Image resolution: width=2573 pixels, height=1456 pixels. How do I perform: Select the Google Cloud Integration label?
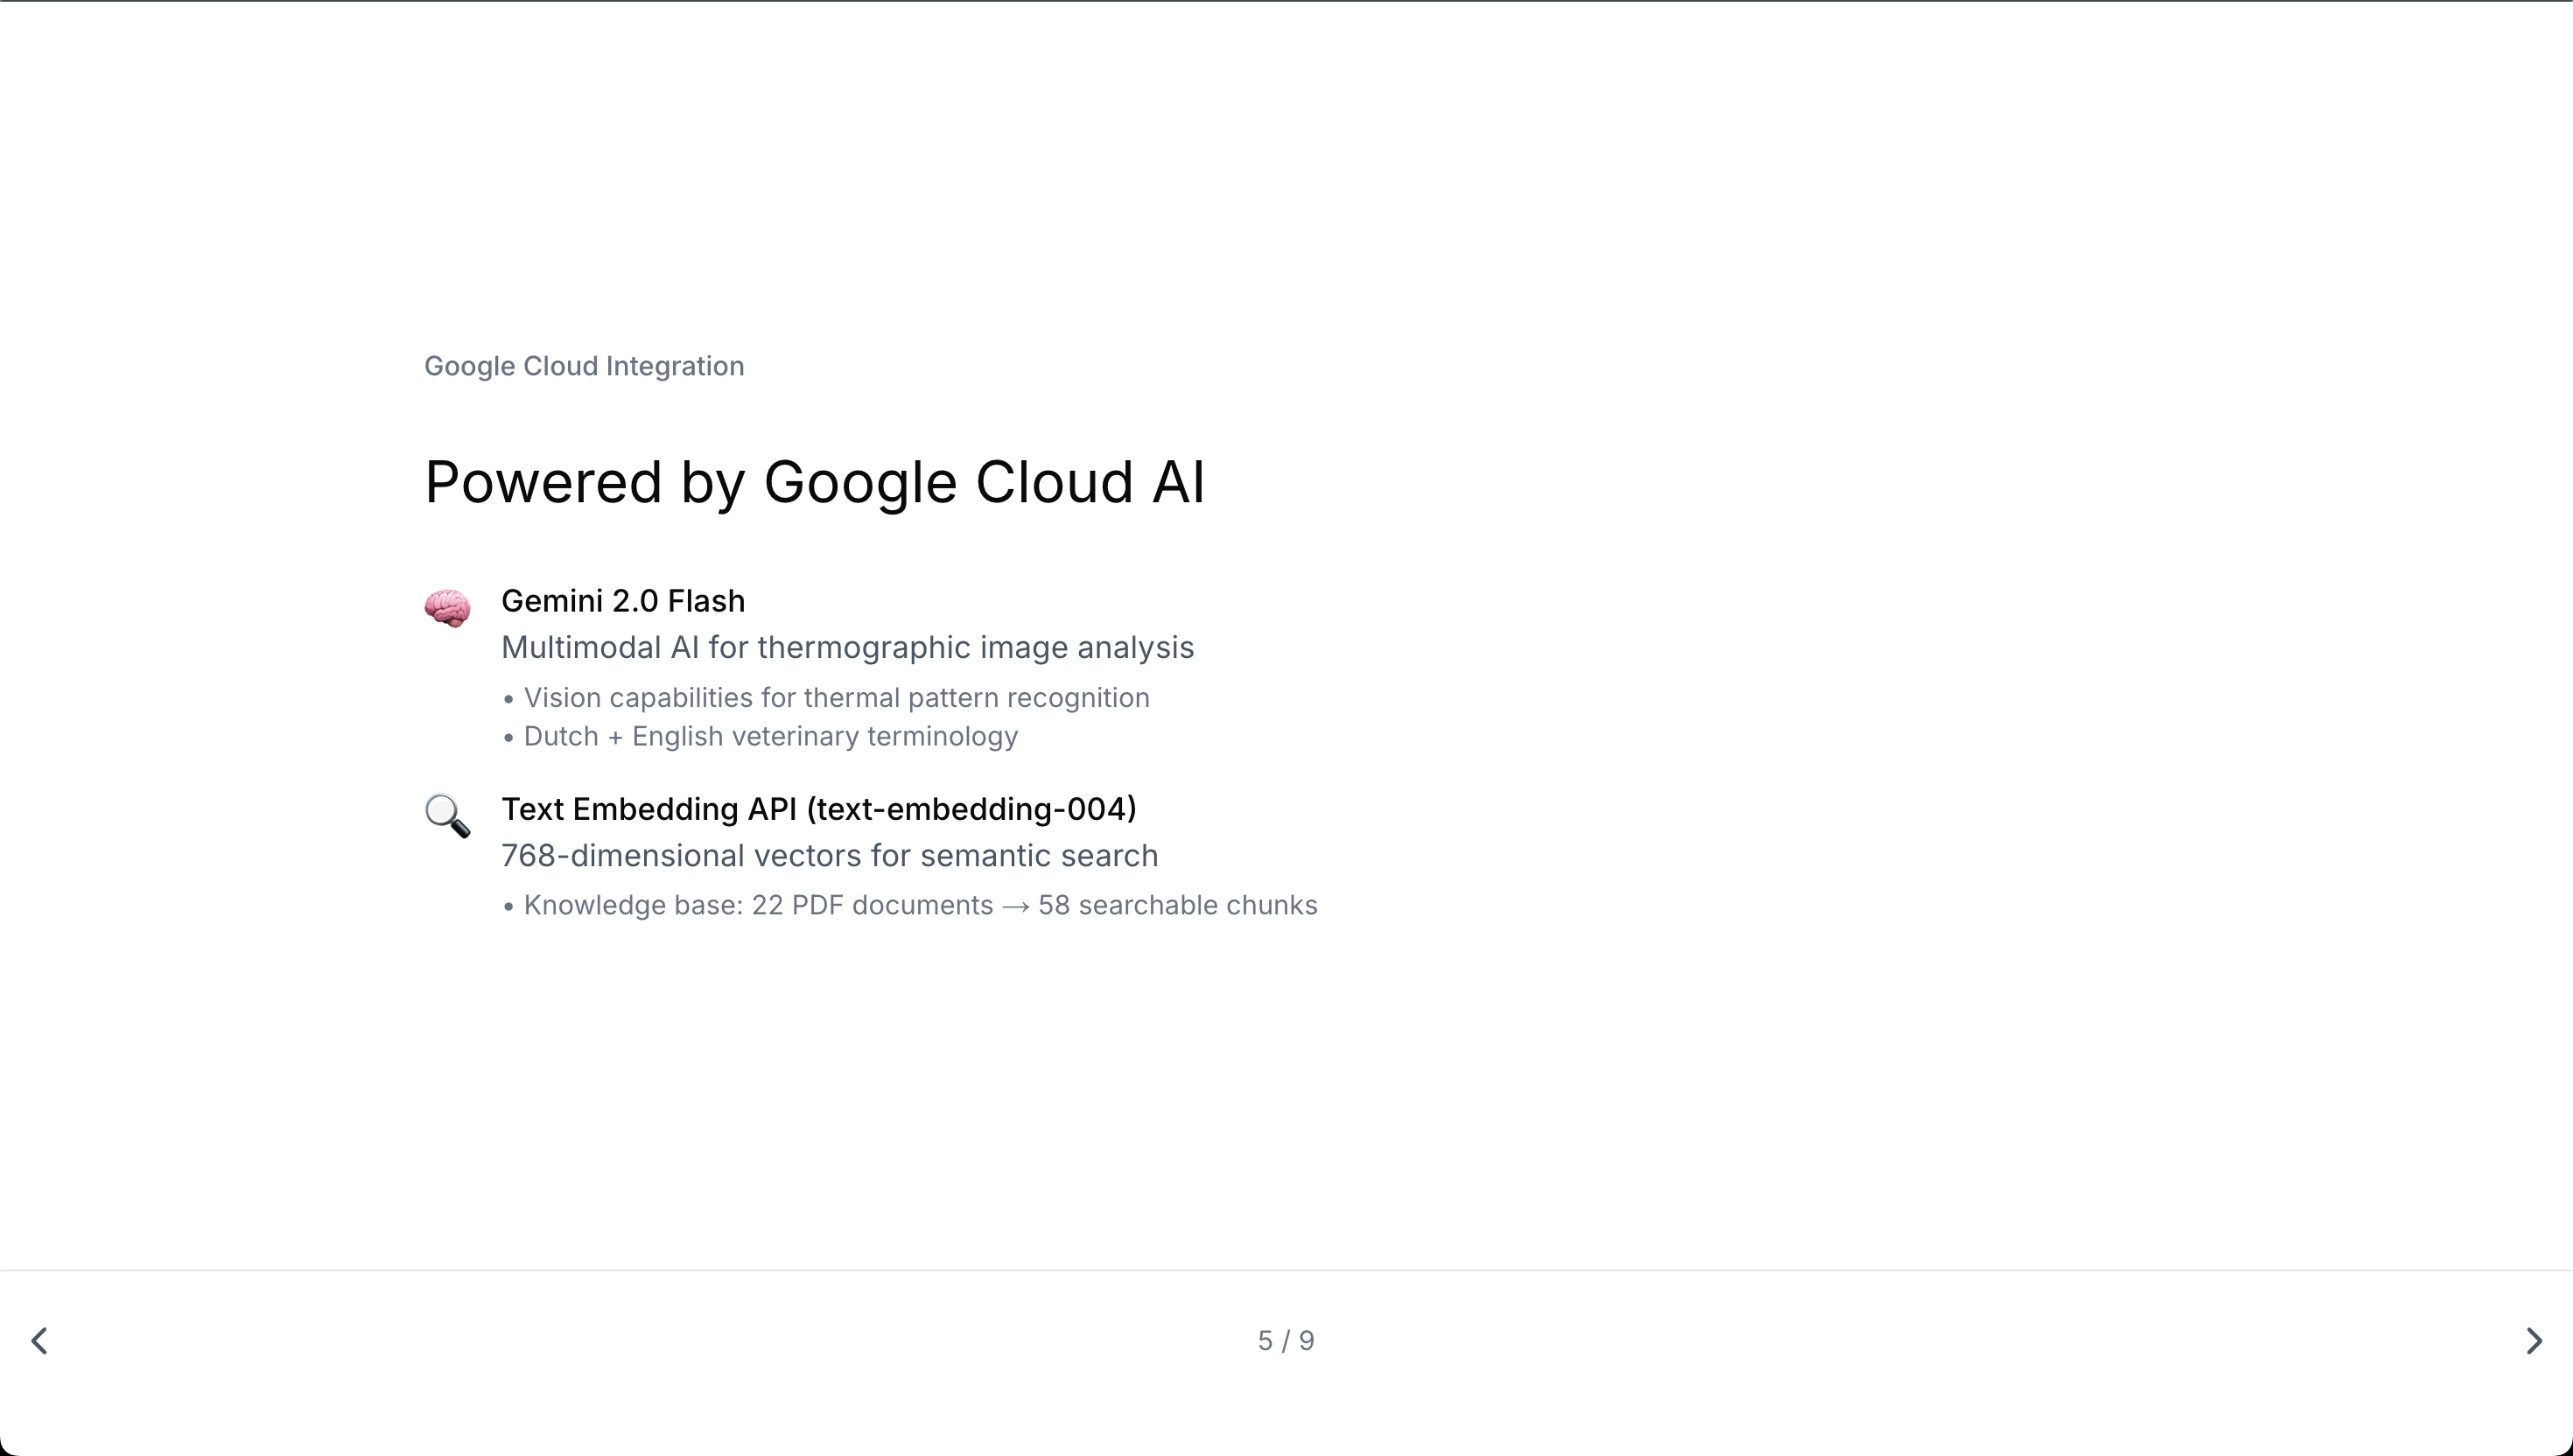point(584,366)
